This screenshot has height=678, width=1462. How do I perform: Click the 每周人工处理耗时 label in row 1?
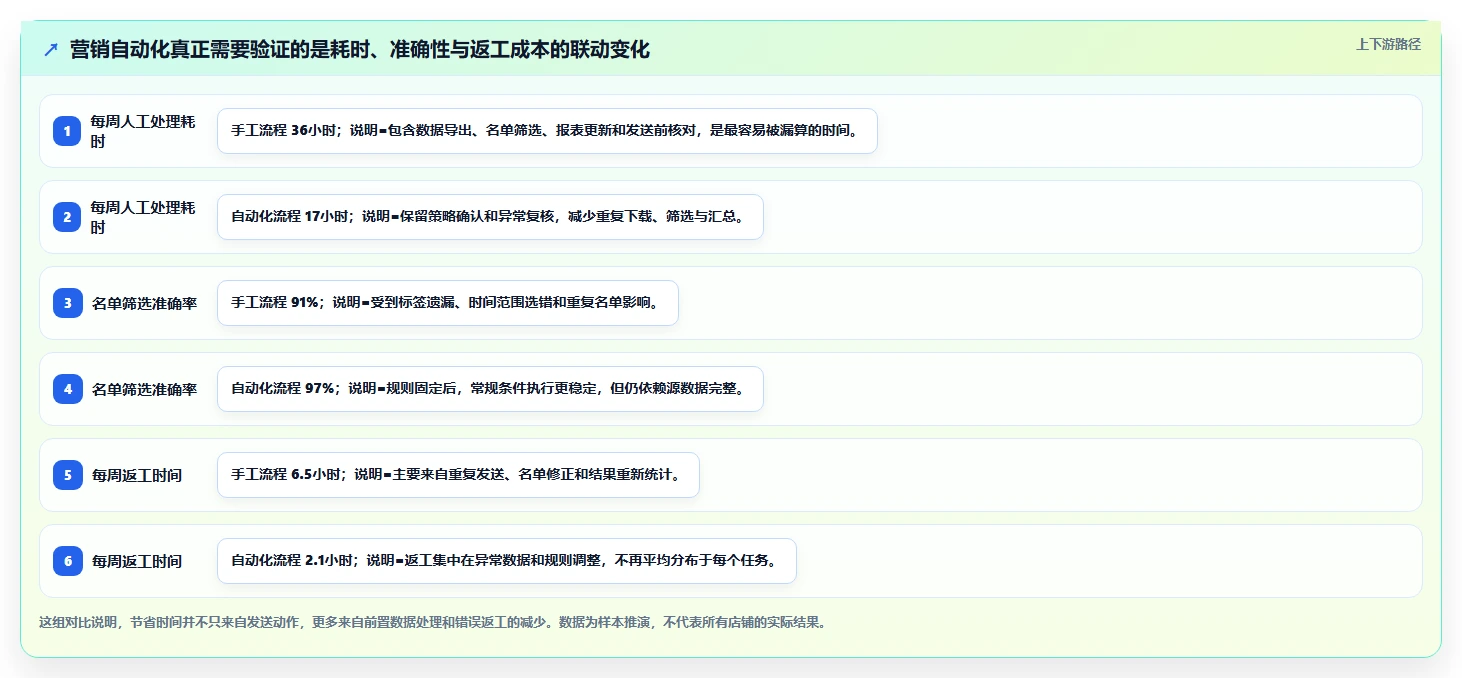(143, 131)
